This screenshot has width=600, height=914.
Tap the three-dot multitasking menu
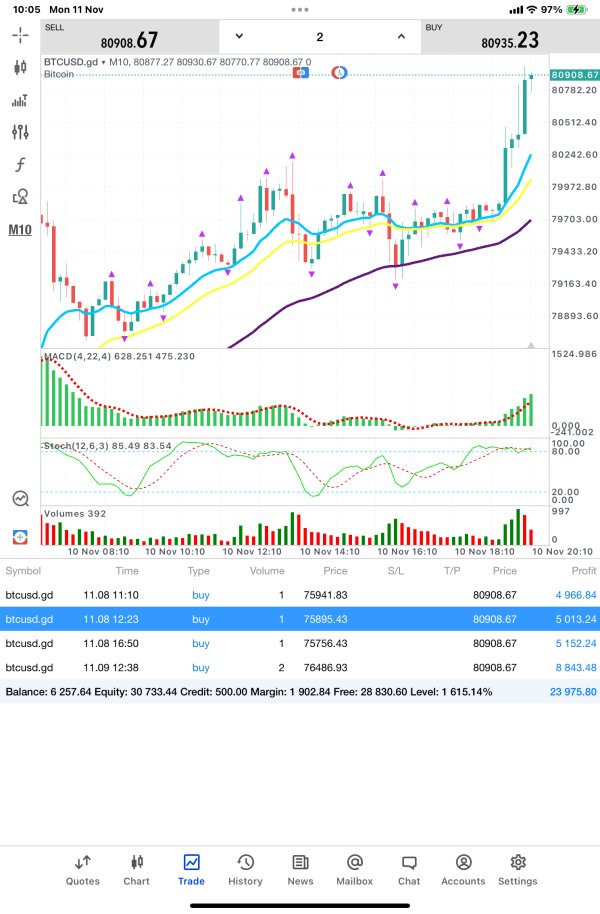pos(300,9)
